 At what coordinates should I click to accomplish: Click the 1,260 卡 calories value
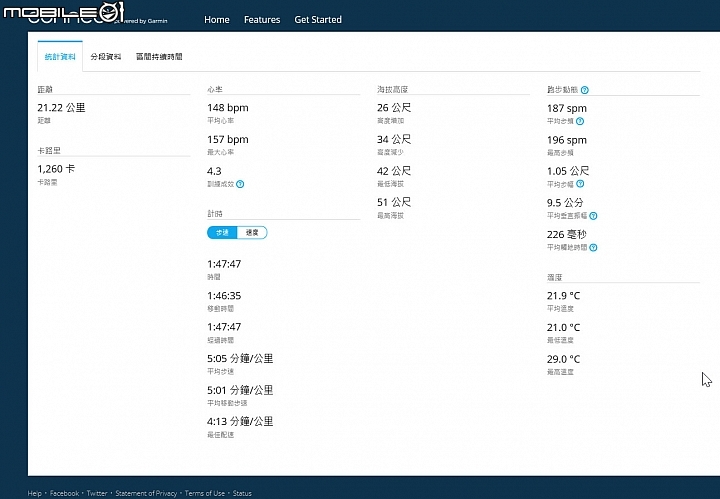(x=56, y=169)
